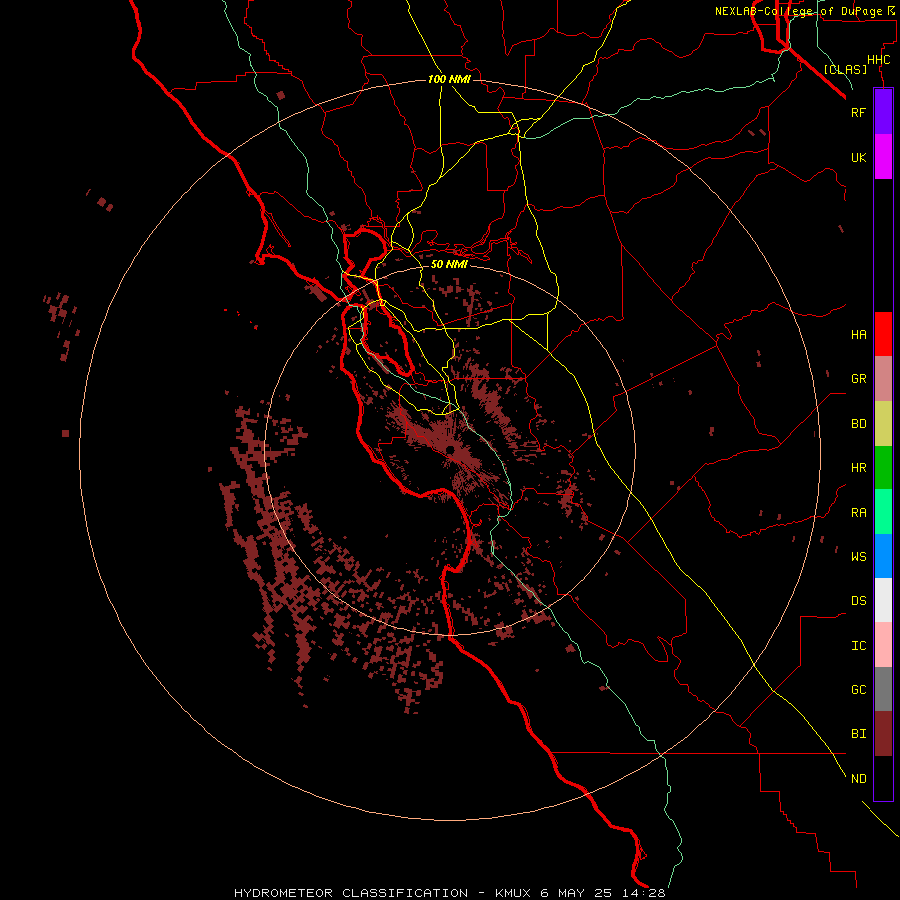Click the HR green legend swatch
Viewport: 900px width, 900px height.
point(883,468)
